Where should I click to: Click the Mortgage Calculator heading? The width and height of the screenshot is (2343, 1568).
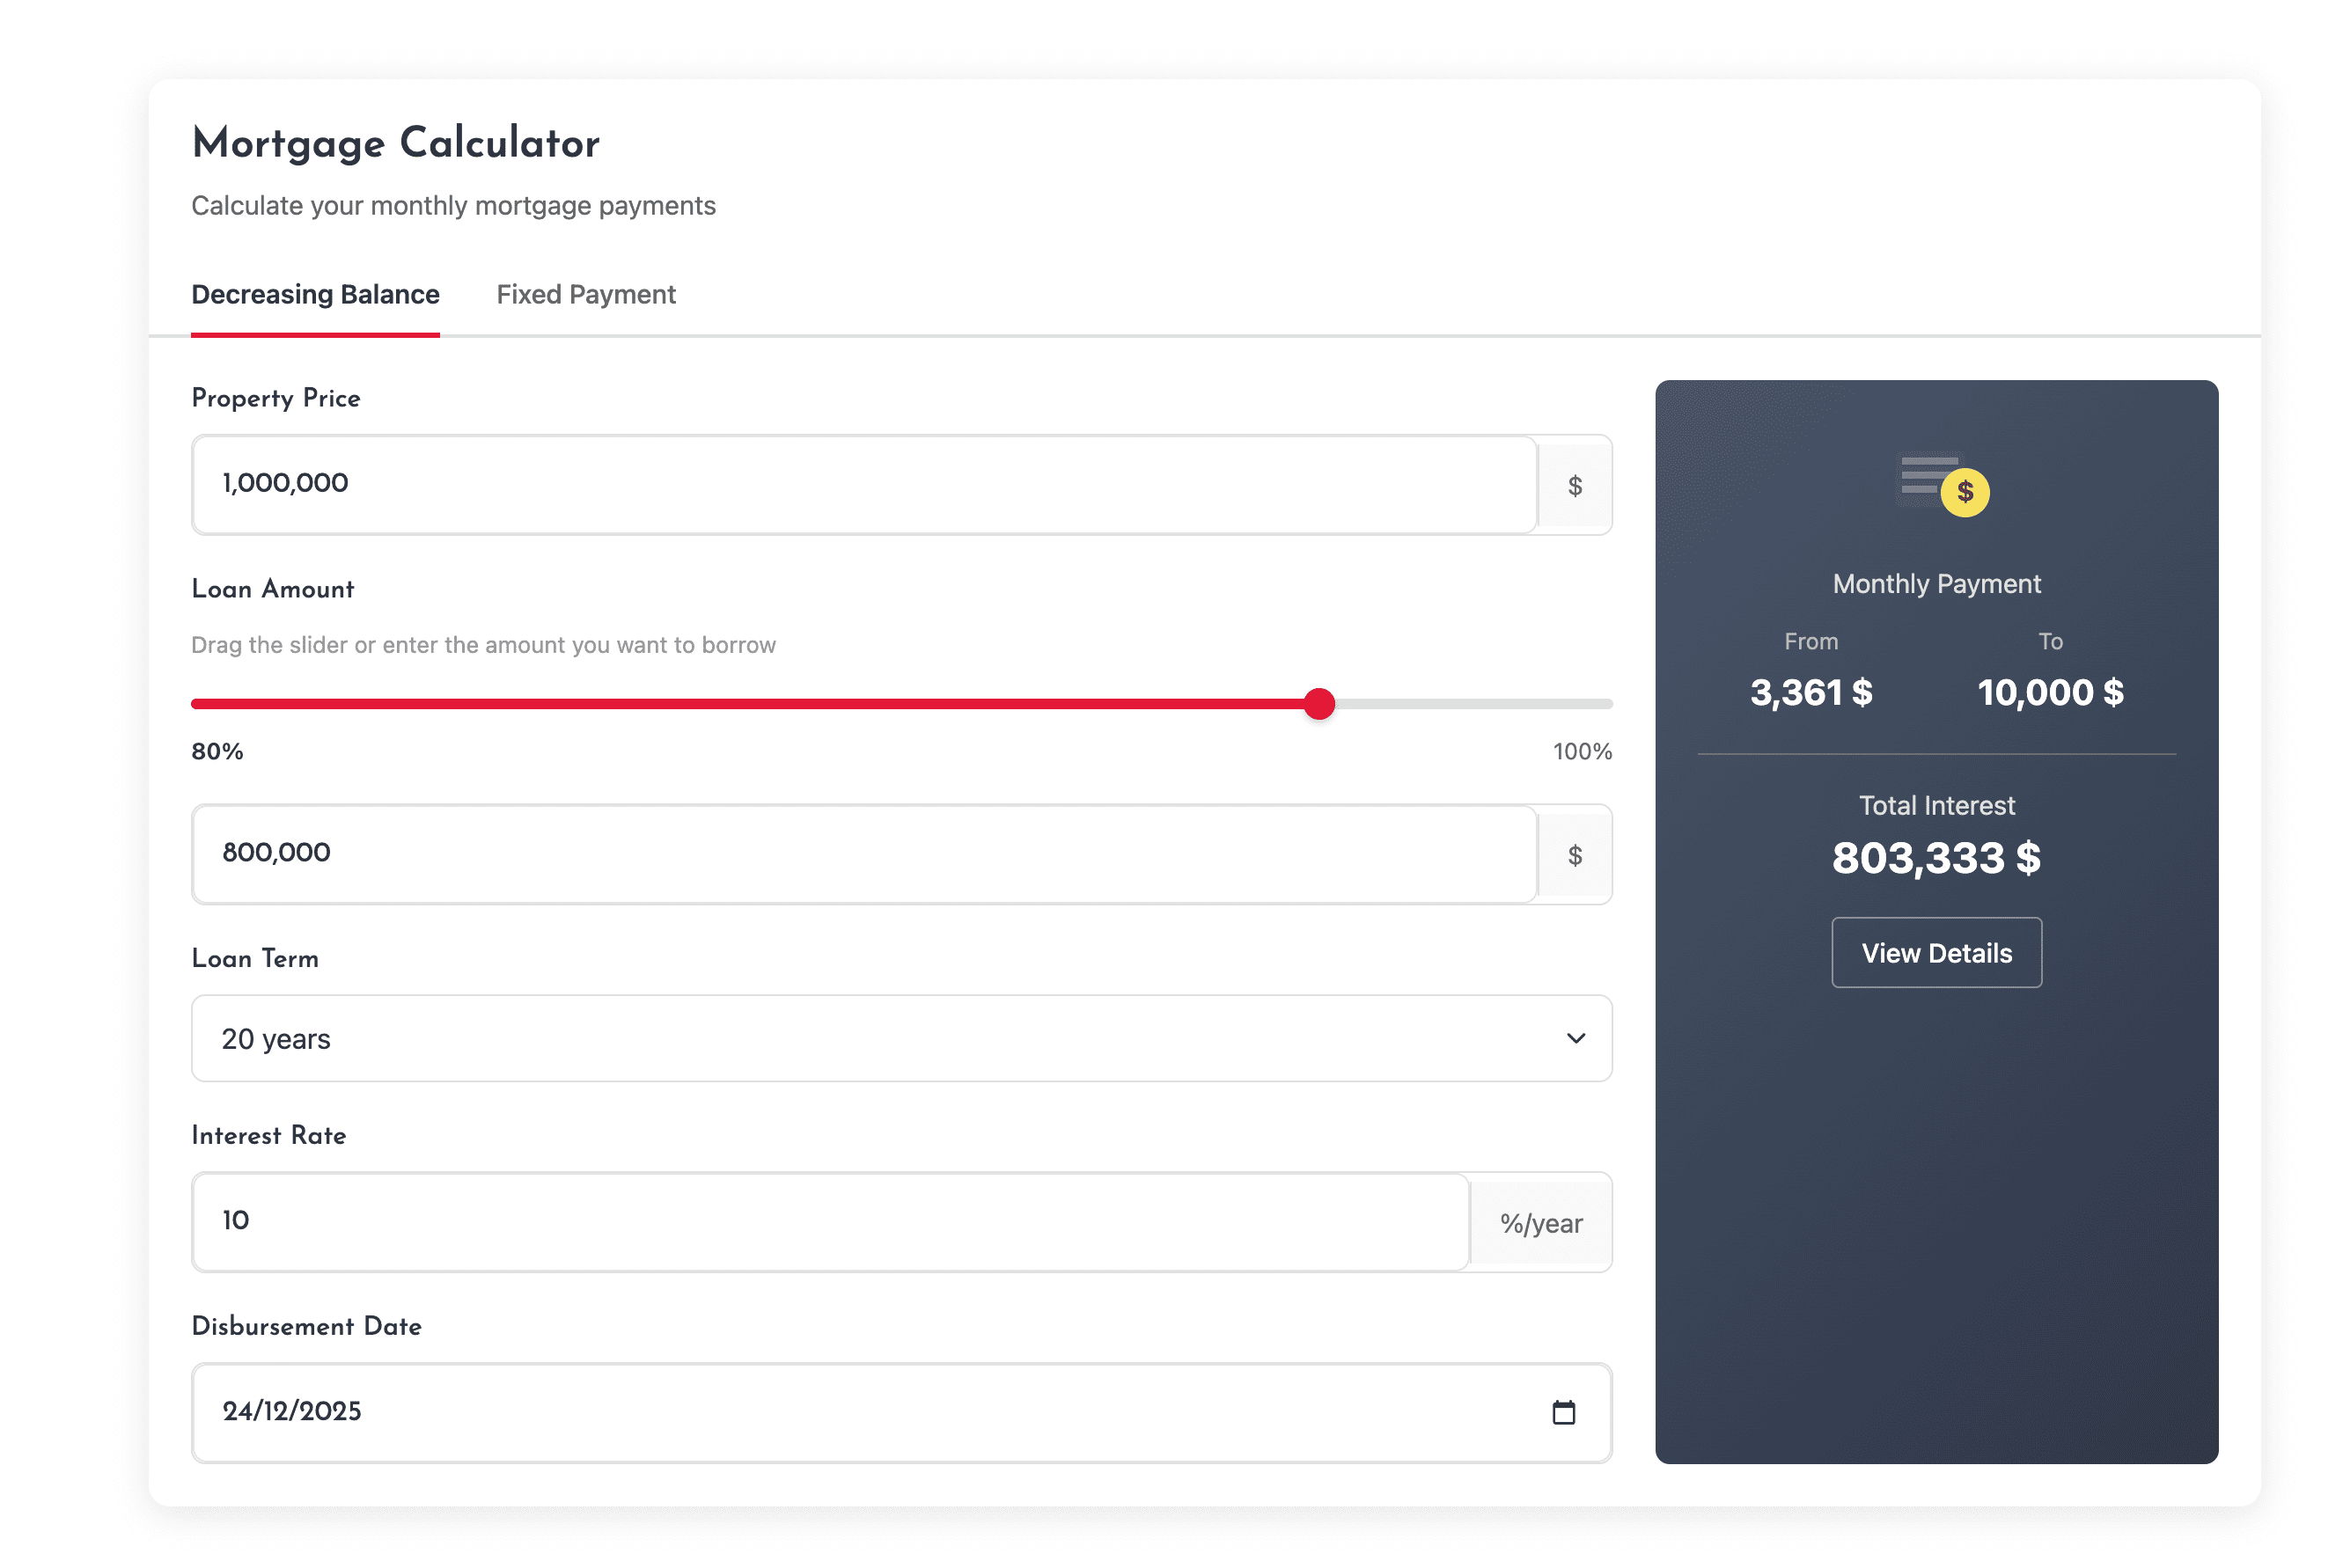coord(395,143)
